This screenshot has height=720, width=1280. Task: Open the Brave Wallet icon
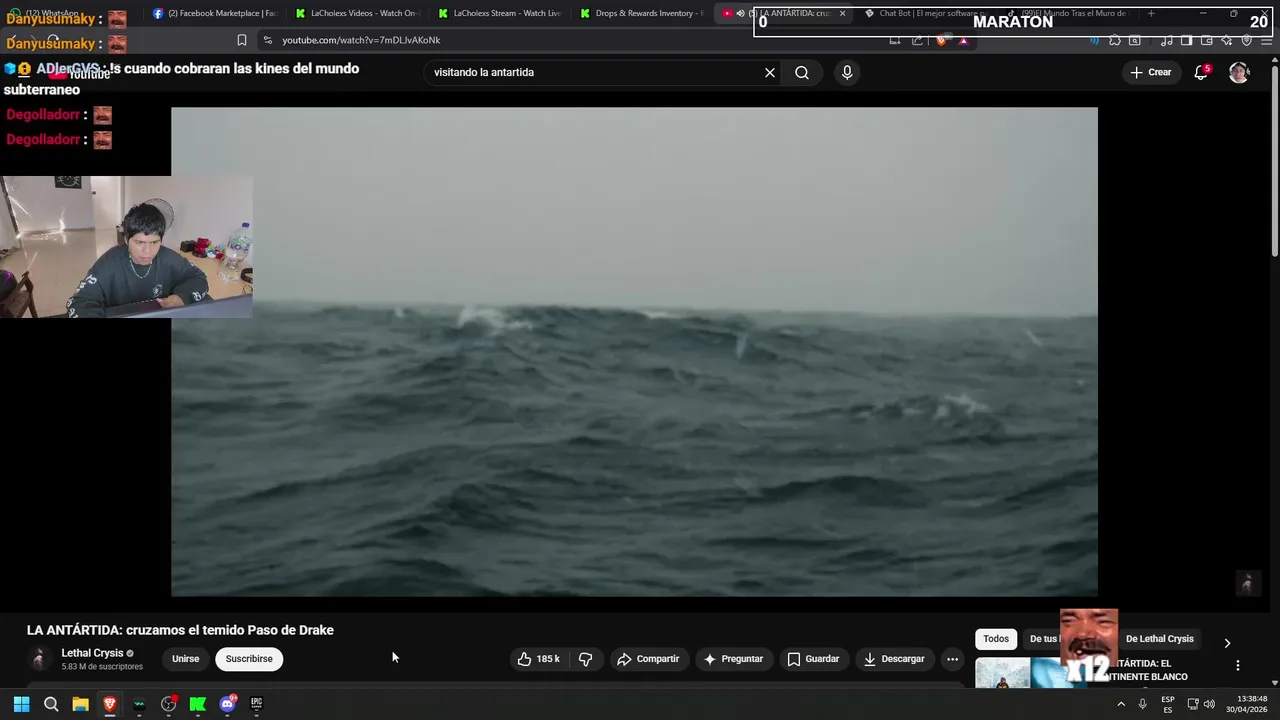coord(1206,40)
